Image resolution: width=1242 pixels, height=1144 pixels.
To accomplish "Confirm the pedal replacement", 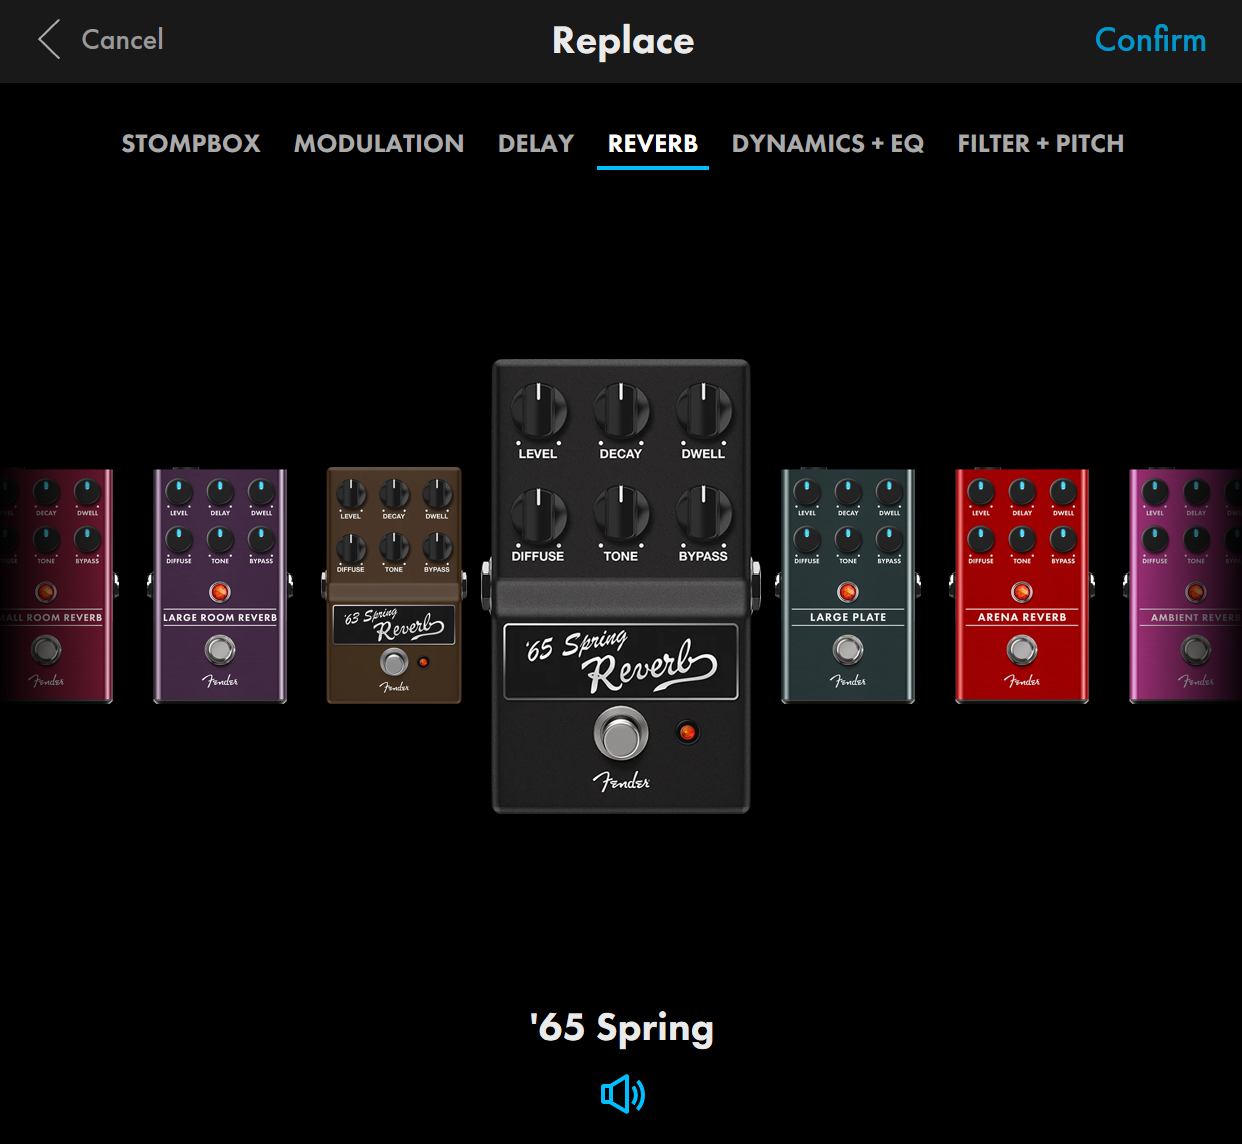I will pos(1150,40).
